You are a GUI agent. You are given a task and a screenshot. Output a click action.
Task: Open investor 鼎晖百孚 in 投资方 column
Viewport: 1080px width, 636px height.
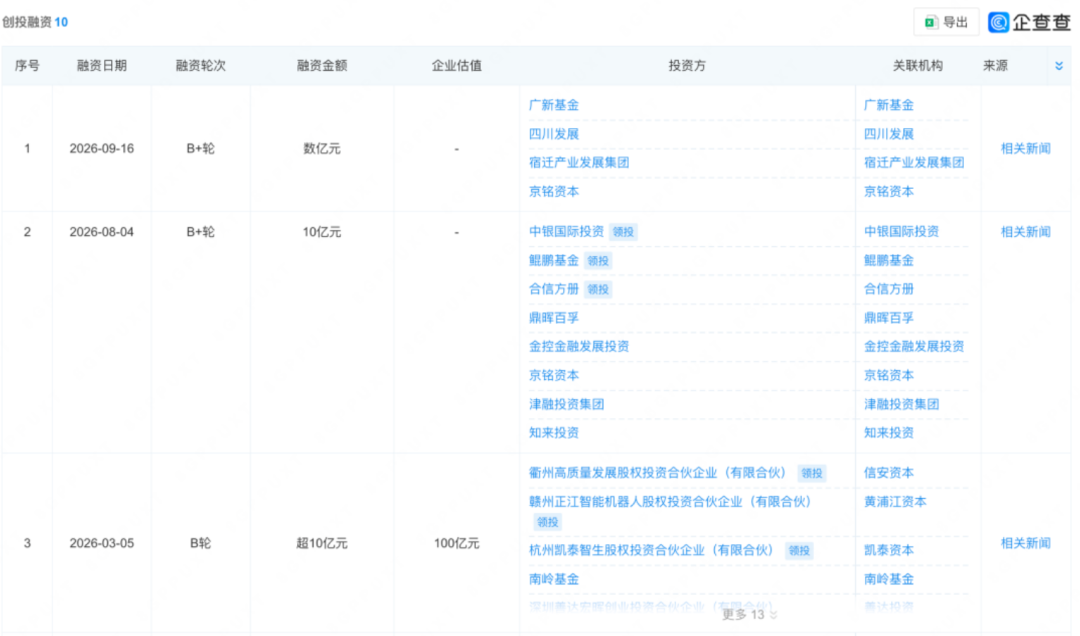pos(554,318)
